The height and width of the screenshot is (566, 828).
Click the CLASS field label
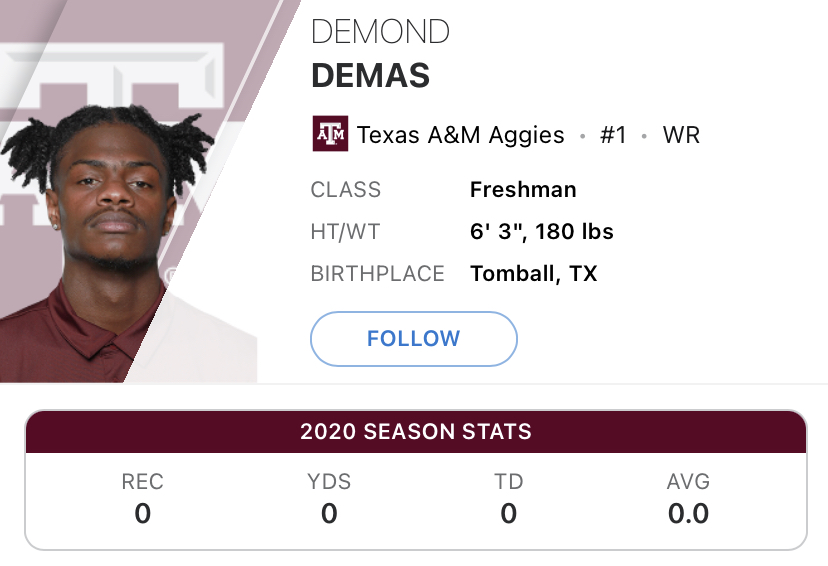pos(346,190)
